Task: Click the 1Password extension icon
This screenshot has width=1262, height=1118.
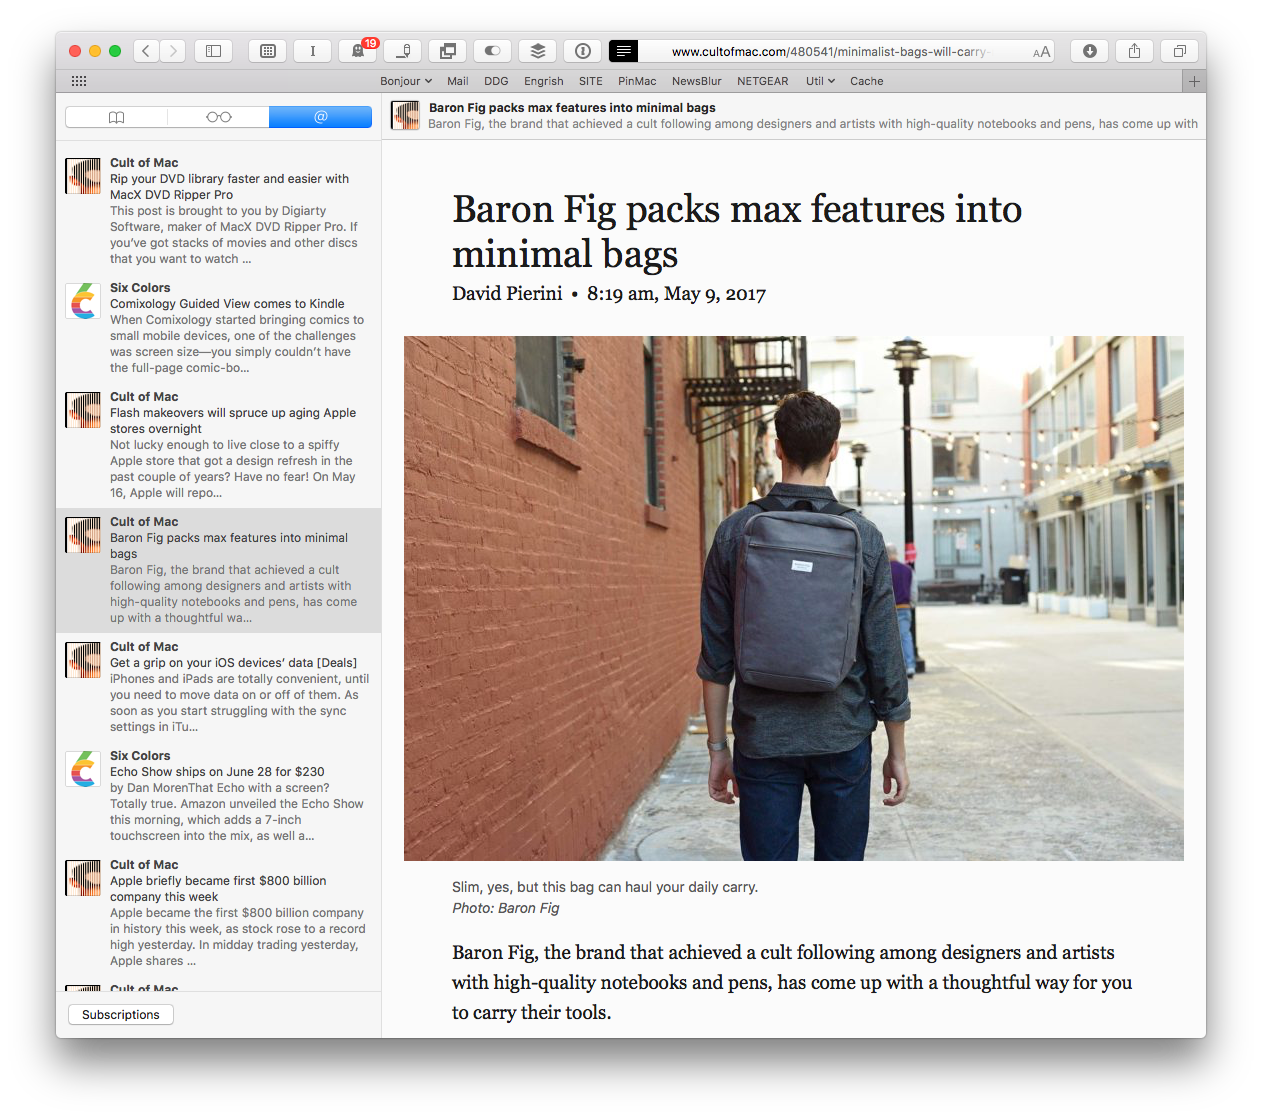Action: point(582,51)
